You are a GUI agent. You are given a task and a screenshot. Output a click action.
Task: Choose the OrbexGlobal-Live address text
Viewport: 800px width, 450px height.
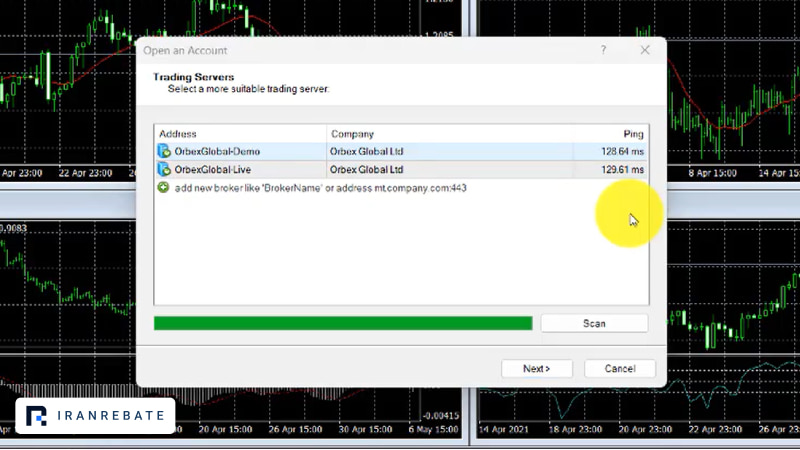point(213,169)
